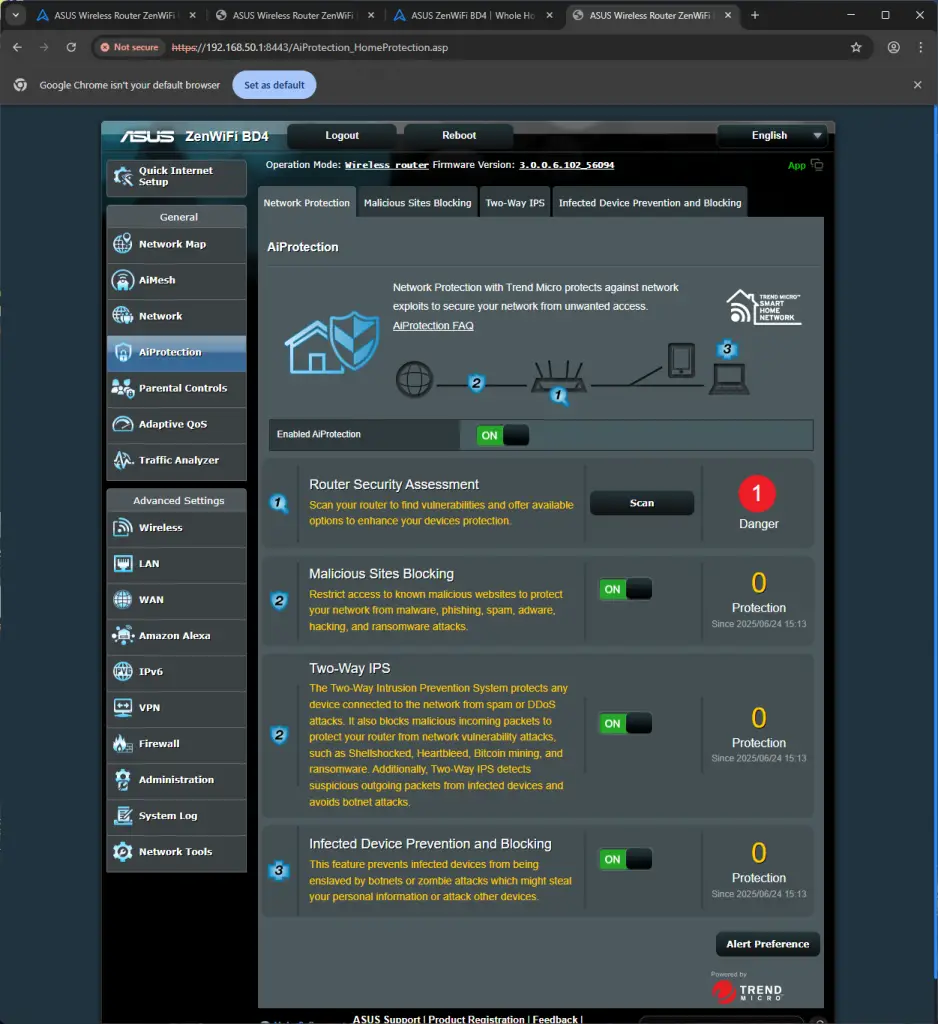Disable Infected Device Prevention and Blocking switch
Screen dimensions: 938x1024
(625, 859)
